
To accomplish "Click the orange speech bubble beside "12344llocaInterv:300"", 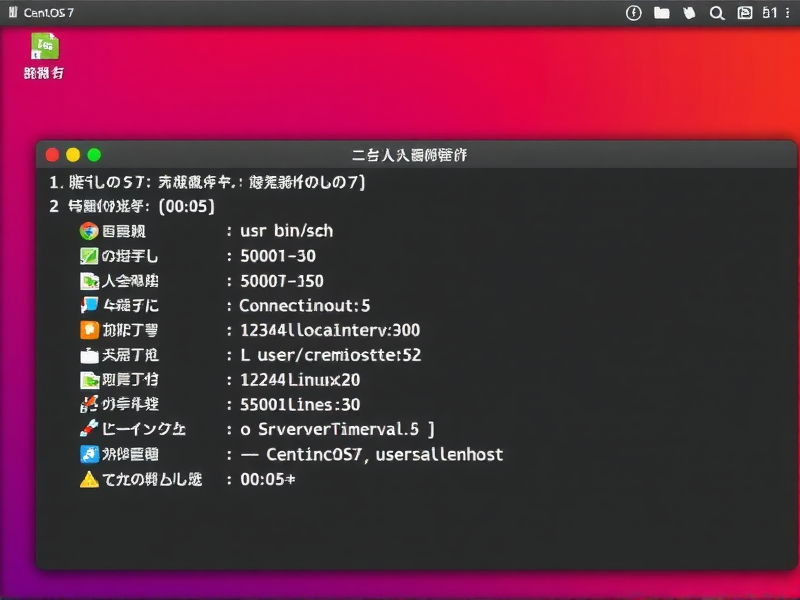I will (88, 330).
